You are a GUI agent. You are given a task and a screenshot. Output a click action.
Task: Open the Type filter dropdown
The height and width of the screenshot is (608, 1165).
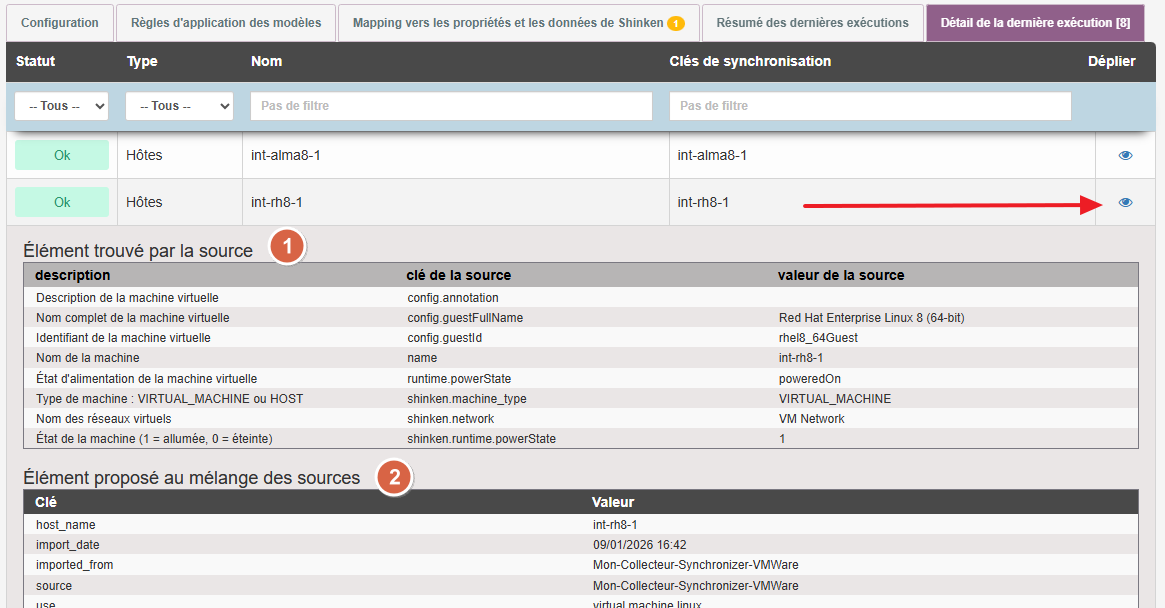click(x=179, y=106)
